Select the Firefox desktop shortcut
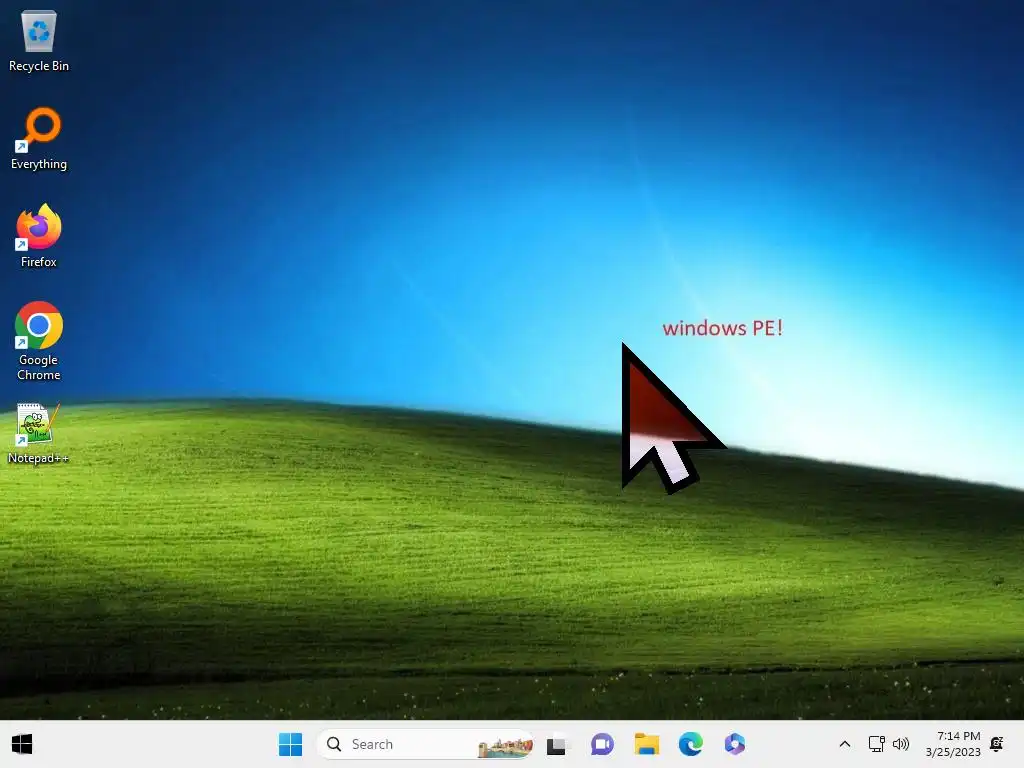The width and height of the screenshot is (1024, 768). [39, 236]
